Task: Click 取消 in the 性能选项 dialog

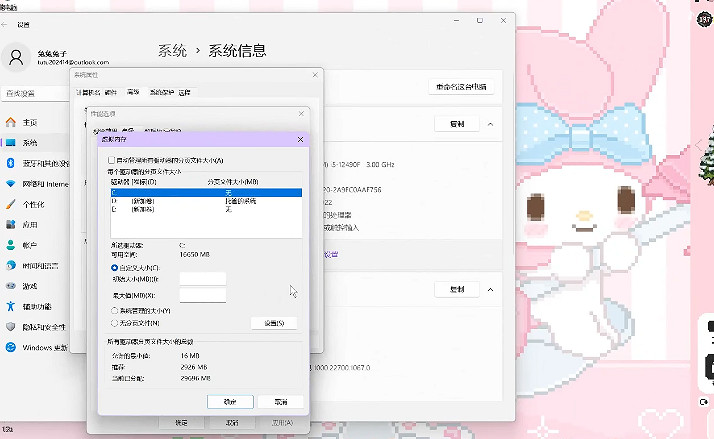Action: [x=232, y=423]
